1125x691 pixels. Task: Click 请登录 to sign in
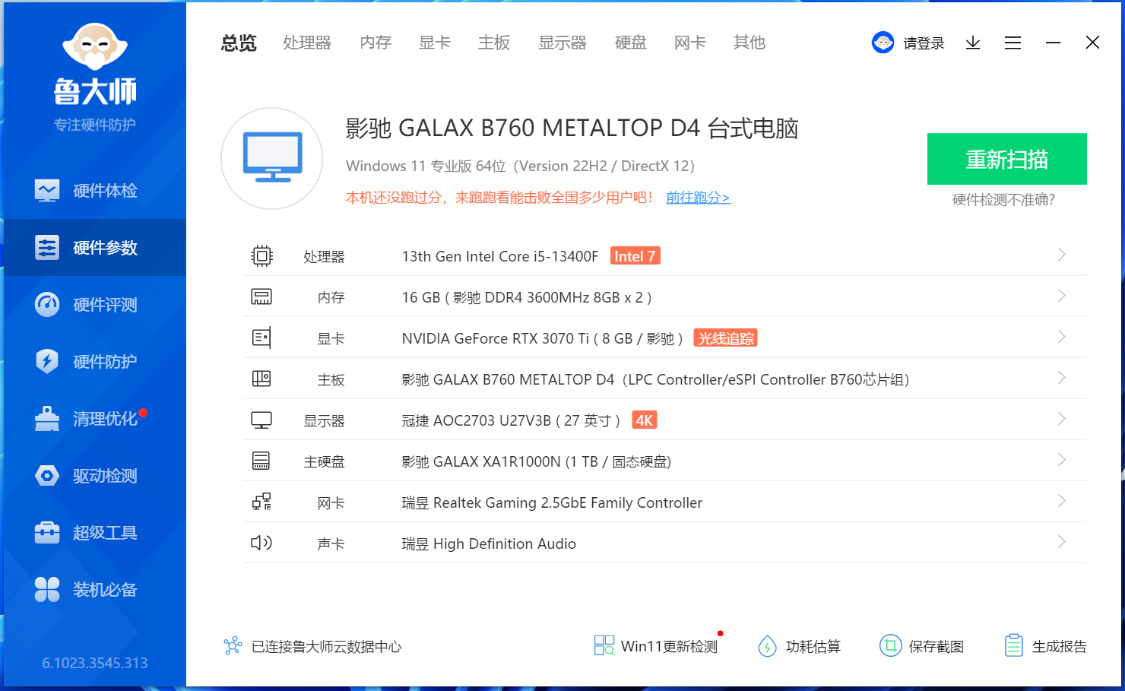[923, 43]
